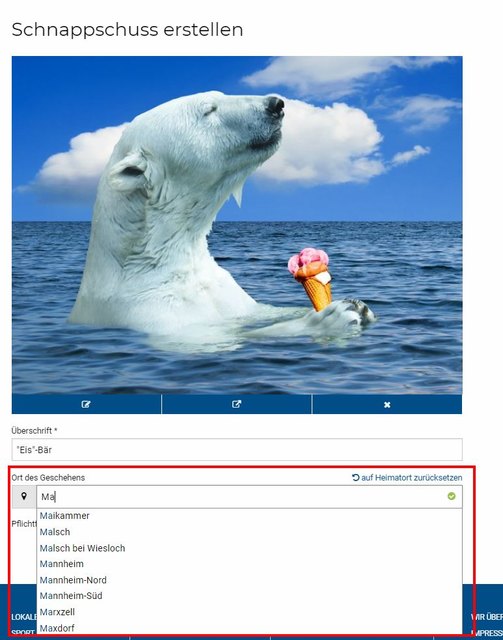This screenshot has height=640, width=503.
Task: Click the polar bear image preview
Action: [x=237, y=225]
